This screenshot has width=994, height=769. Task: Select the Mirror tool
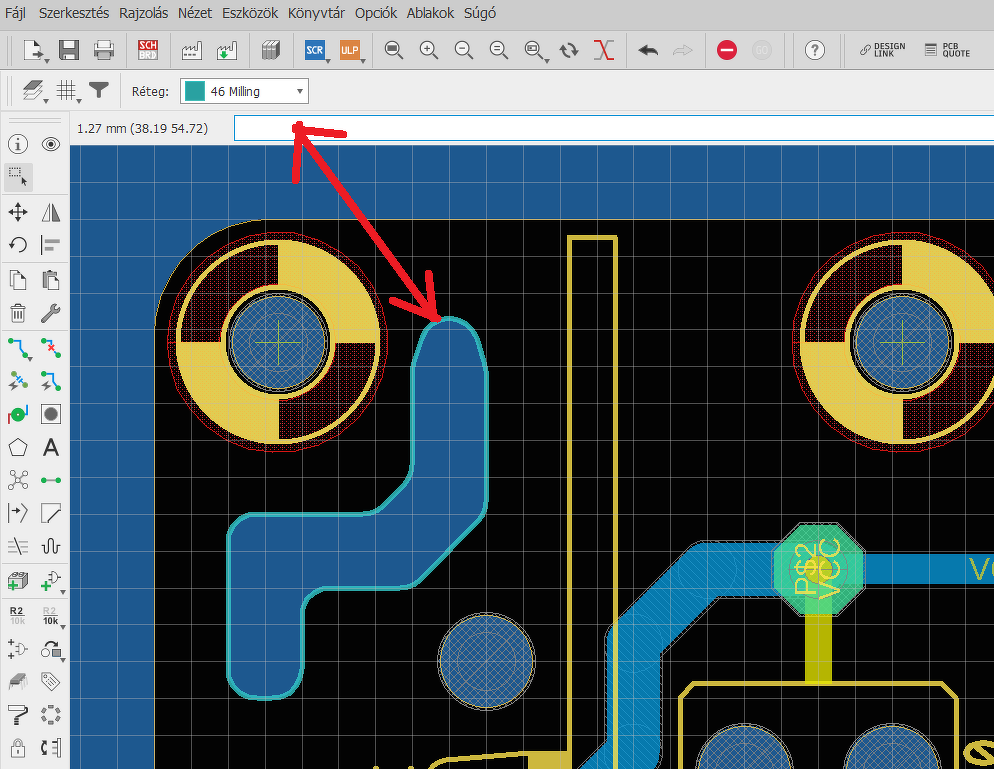pos(51,212)
